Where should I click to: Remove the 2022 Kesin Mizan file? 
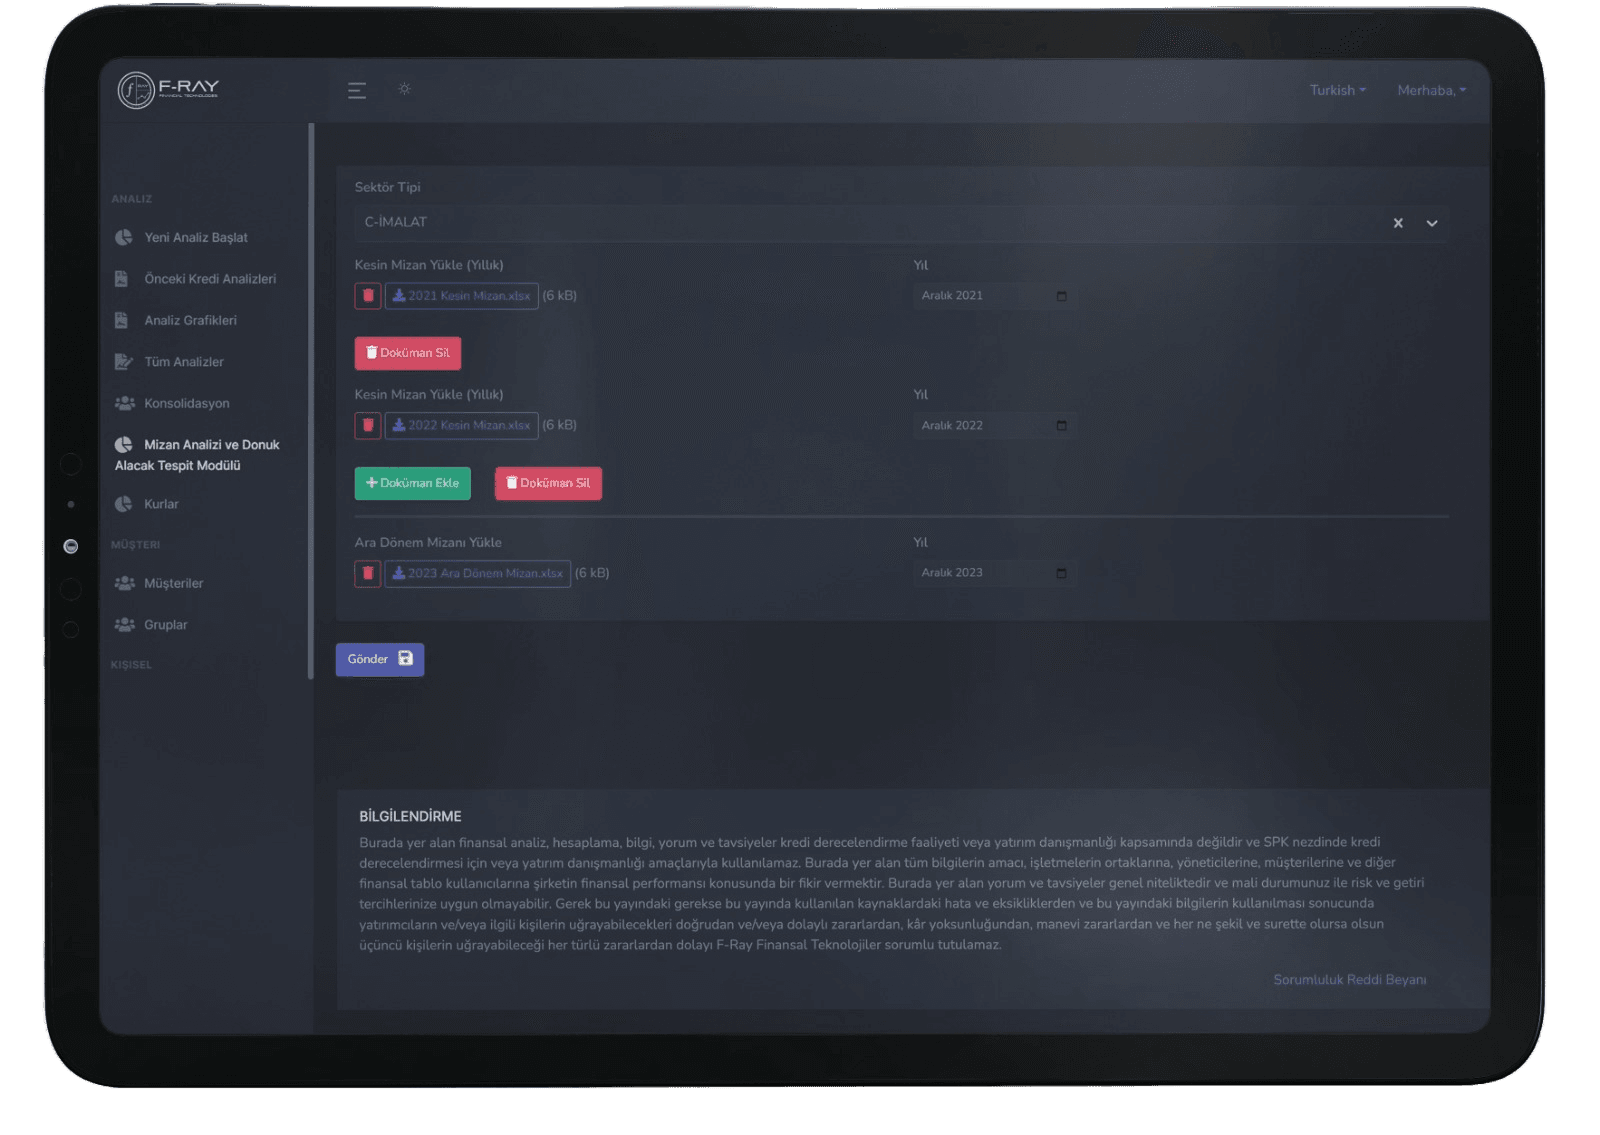click(x=368, y=426)
